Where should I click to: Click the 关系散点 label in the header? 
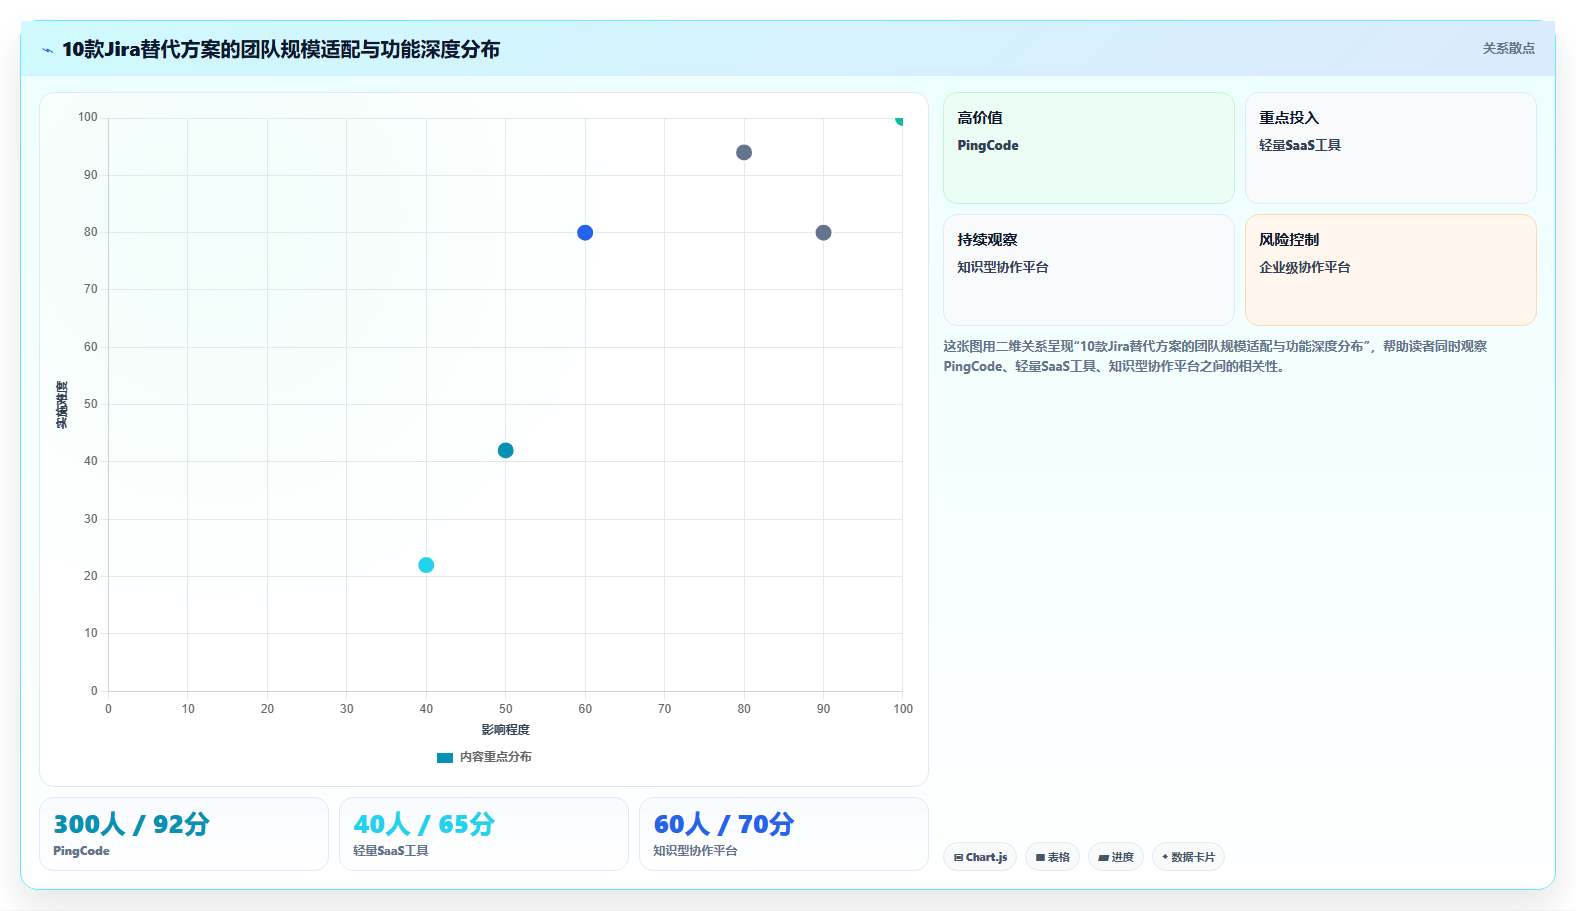click(x=1508, y=48)
